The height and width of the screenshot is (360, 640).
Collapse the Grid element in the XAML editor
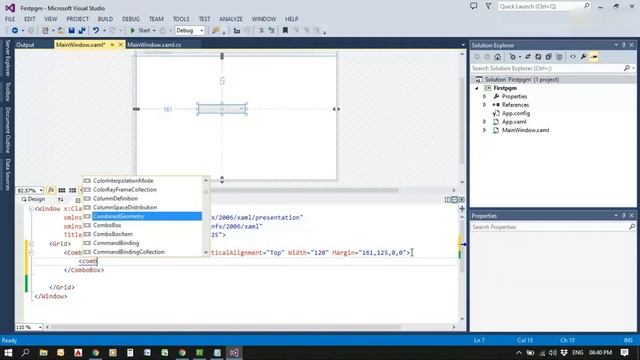pos(31,244)
